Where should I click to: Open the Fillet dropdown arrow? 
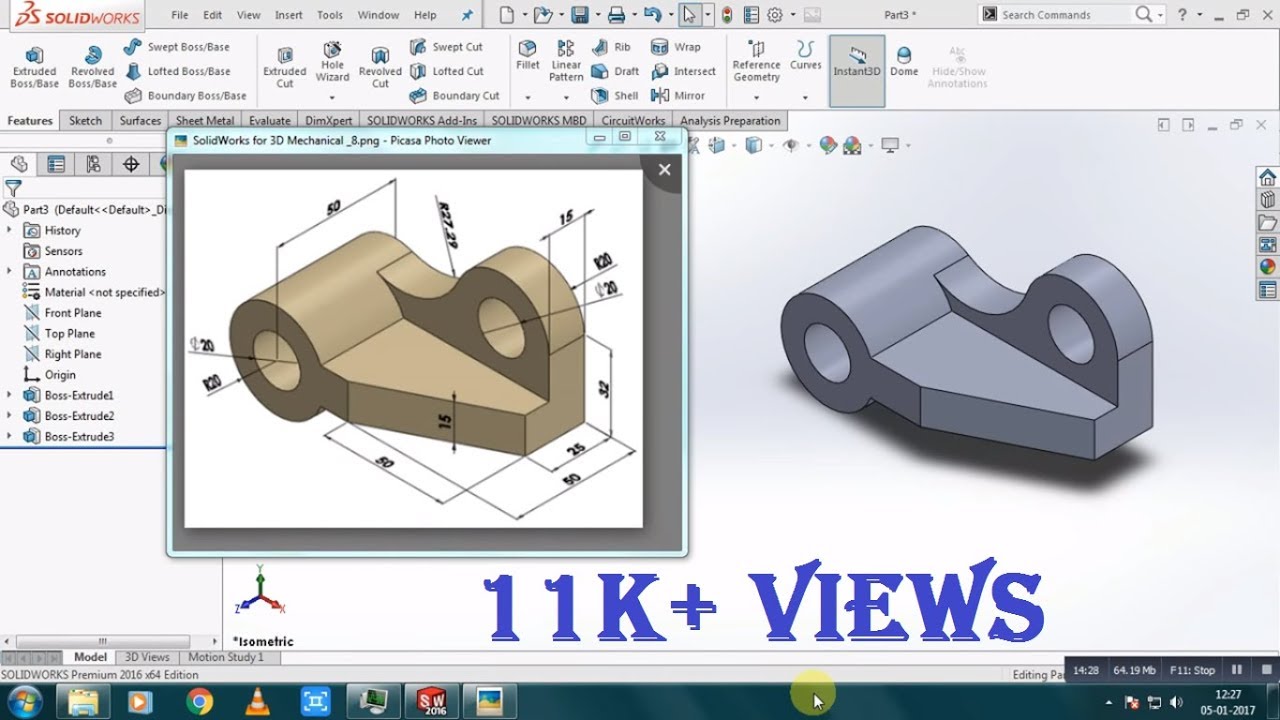click(527, 97)
